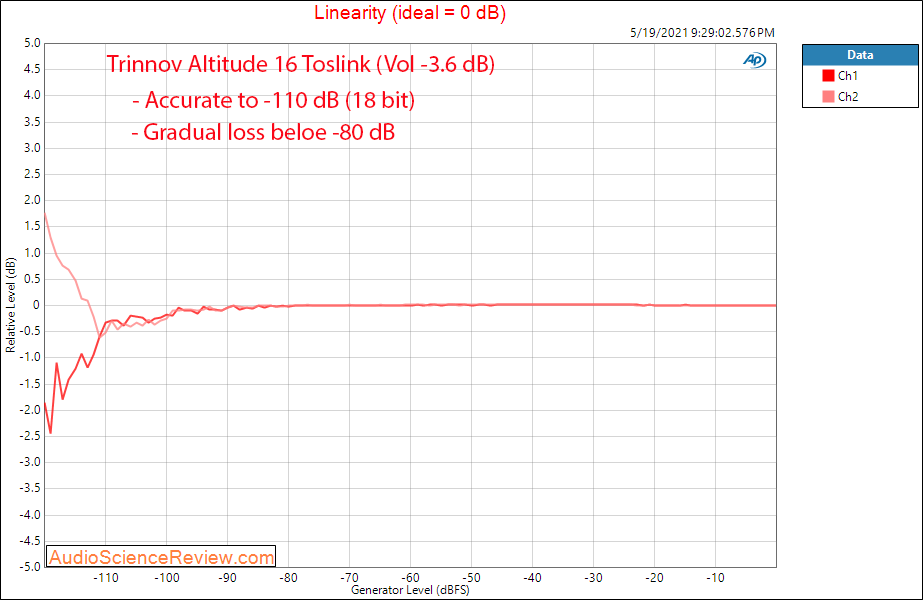Click the timestamp 5/19/2021 9:29:02.576 PM
This screenshot has width=923, height=600.
(702, 33)
